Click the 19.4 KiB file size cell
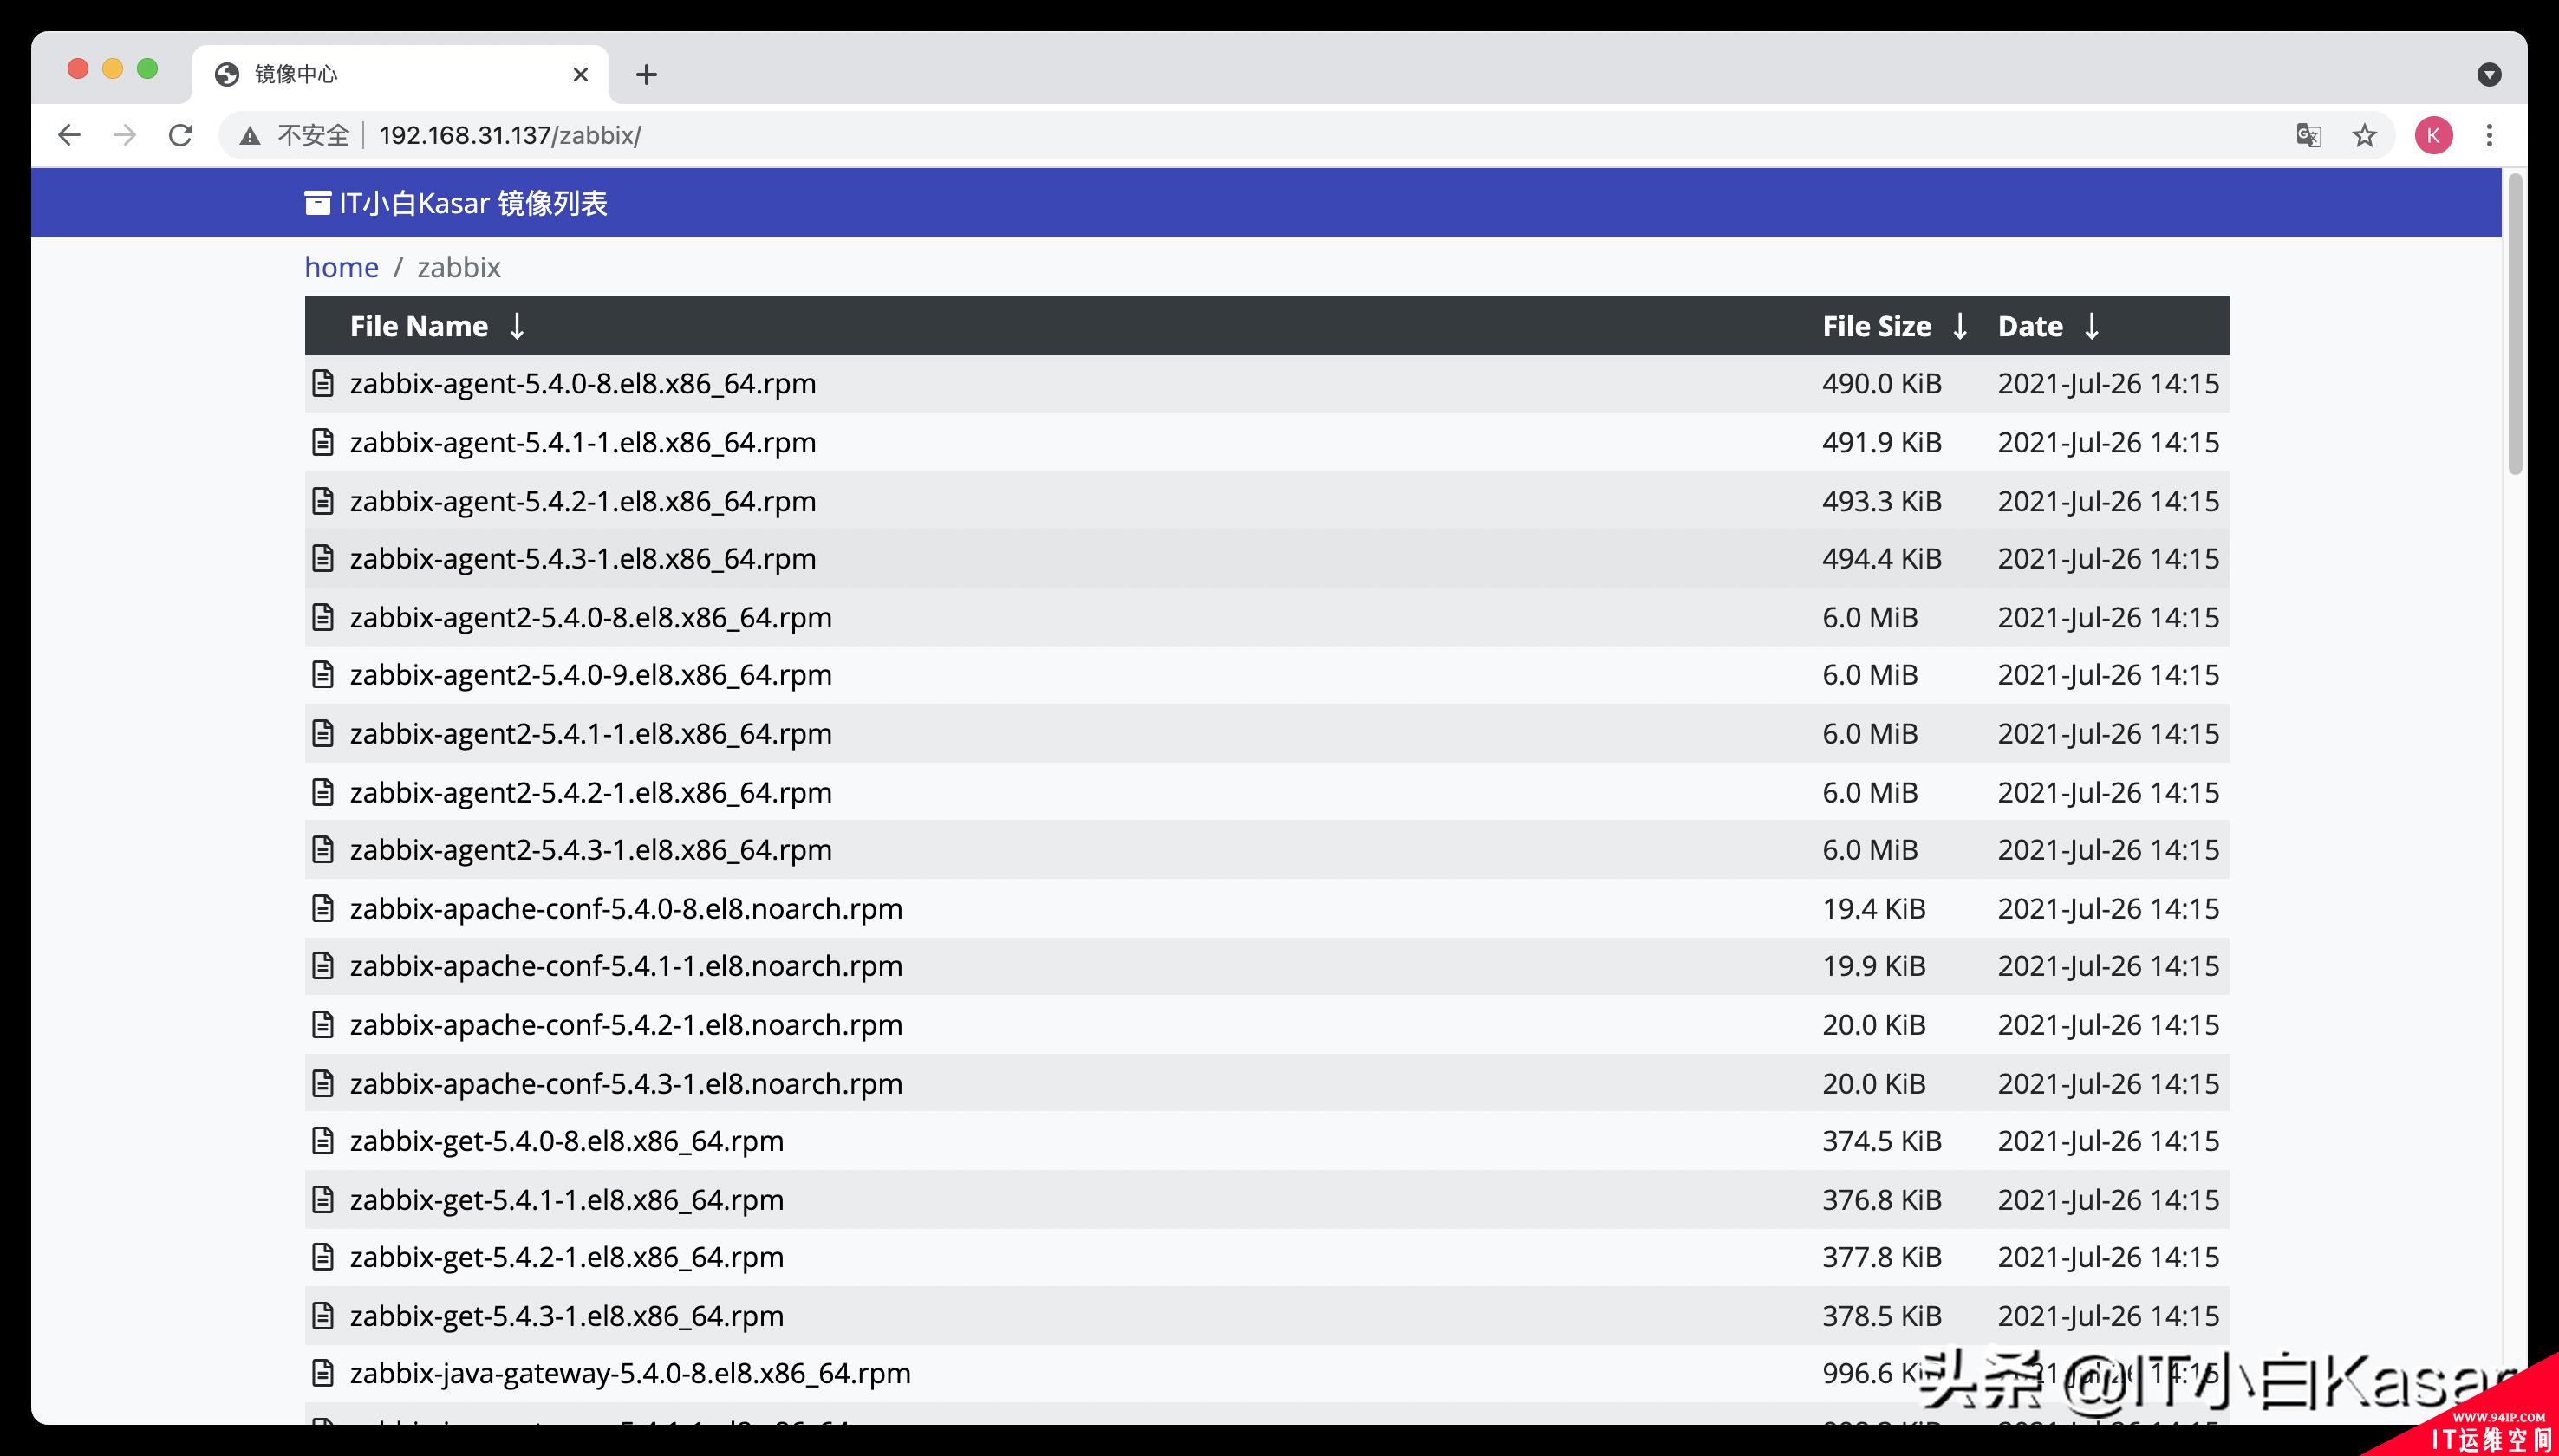The image size is (2559, 1456). point(1873,909)
